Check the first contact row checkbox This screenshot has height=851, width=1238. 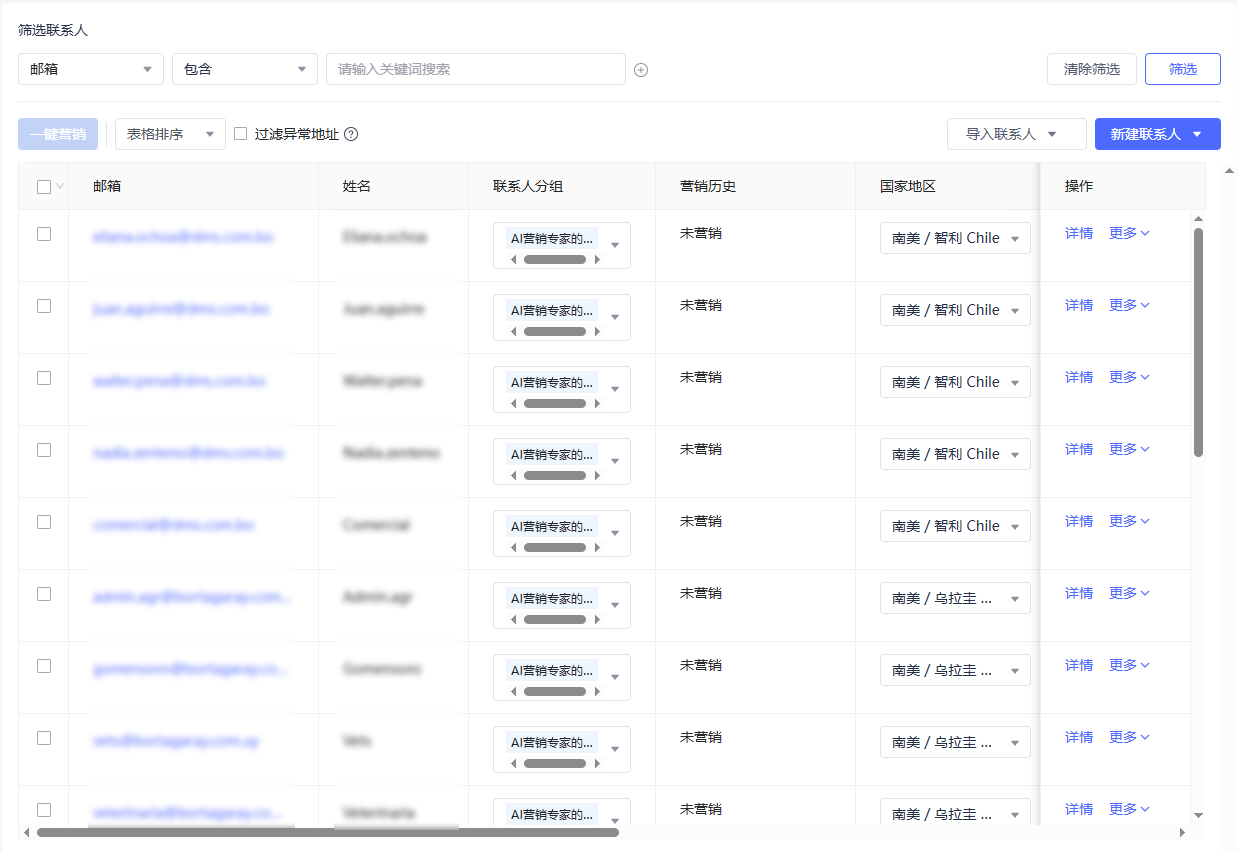pos(44,234)
